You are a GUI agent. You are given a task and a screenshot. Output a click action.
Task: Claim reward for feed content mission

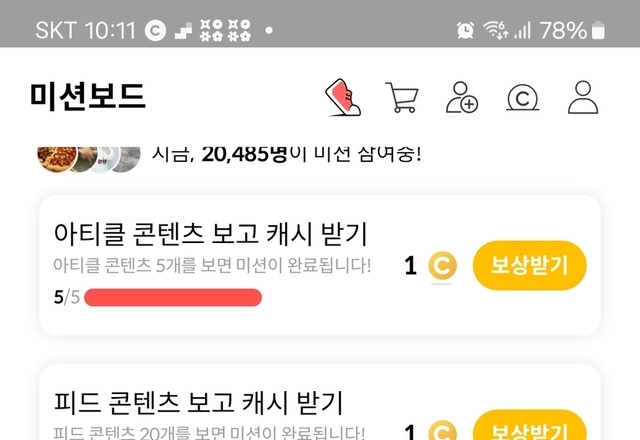pos(529,425)
